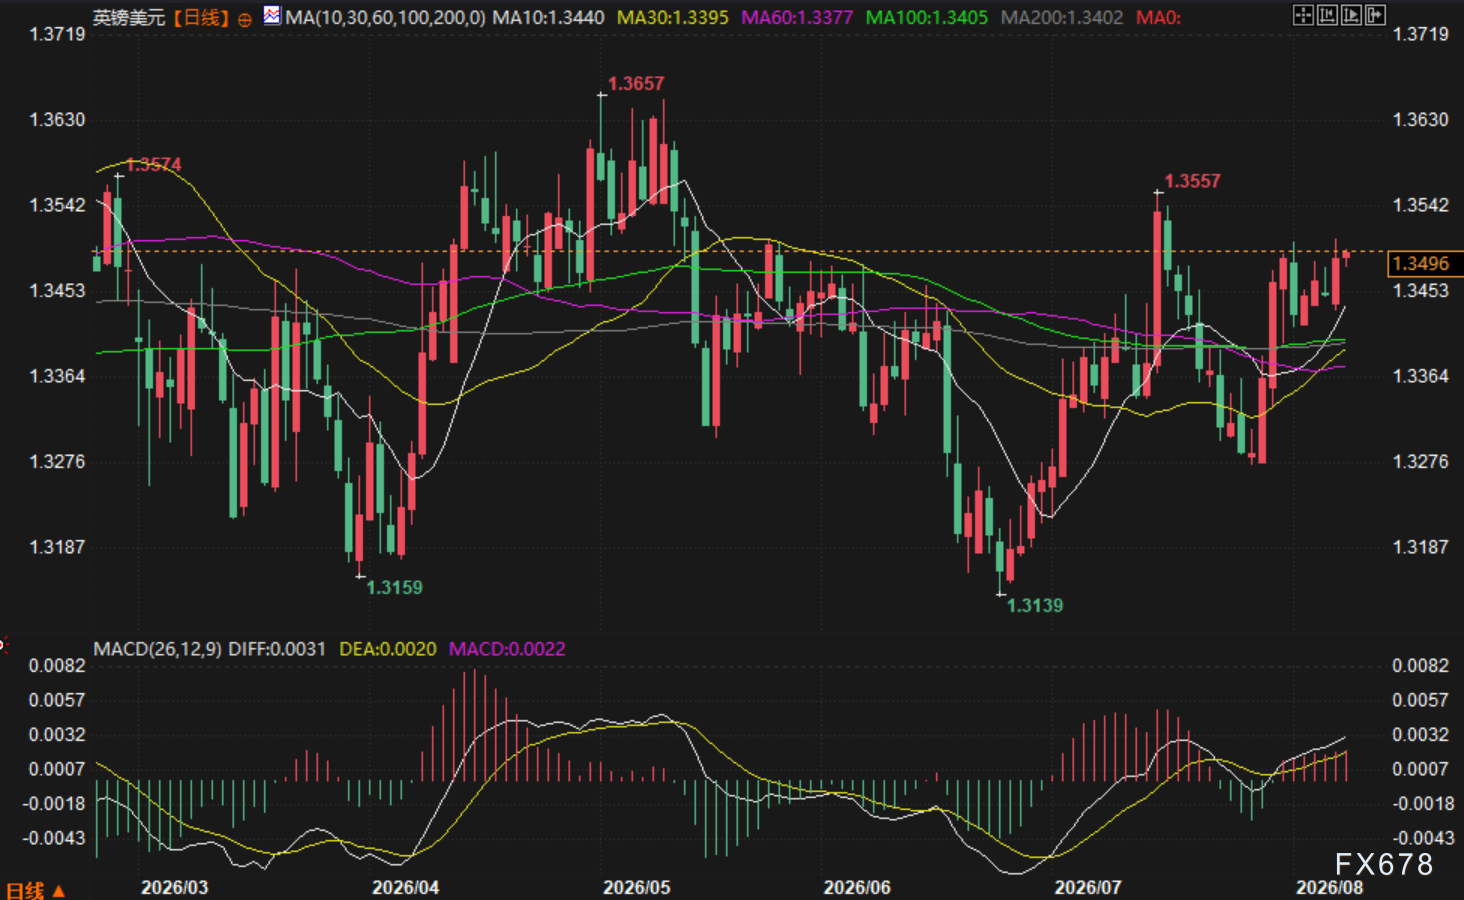
Task: Click the MA30:1.3395 value
Action: tap(673, 18)
